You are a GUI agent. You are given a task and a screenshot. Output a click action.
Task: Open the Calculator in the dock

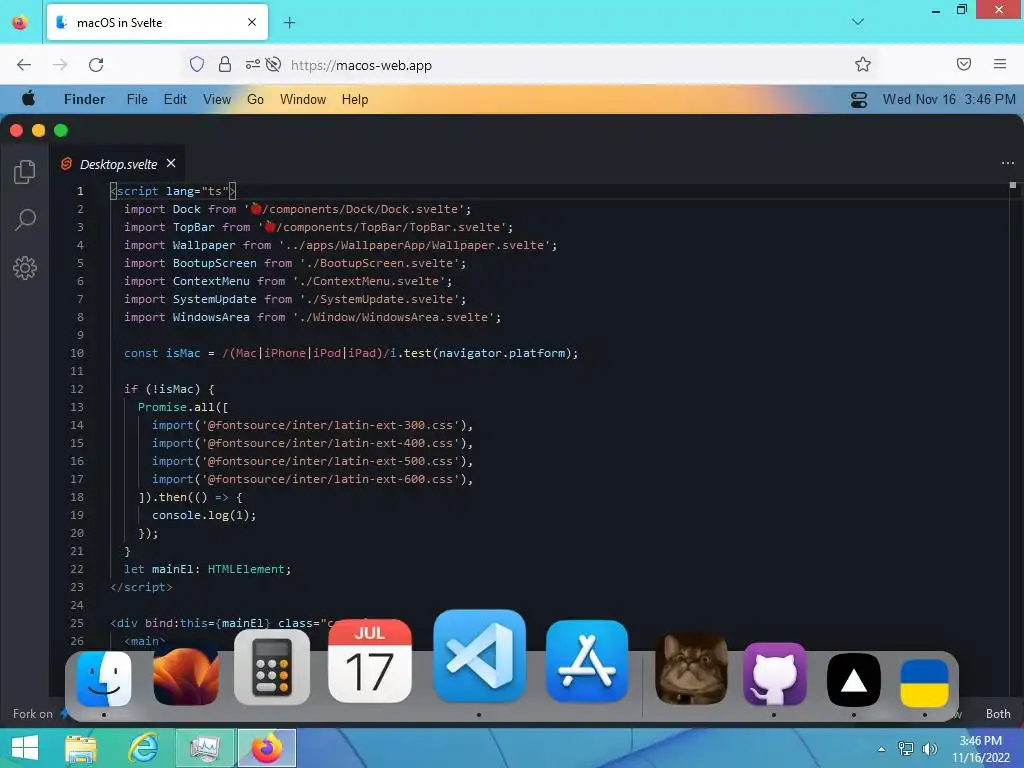click(x=272, y=668)
